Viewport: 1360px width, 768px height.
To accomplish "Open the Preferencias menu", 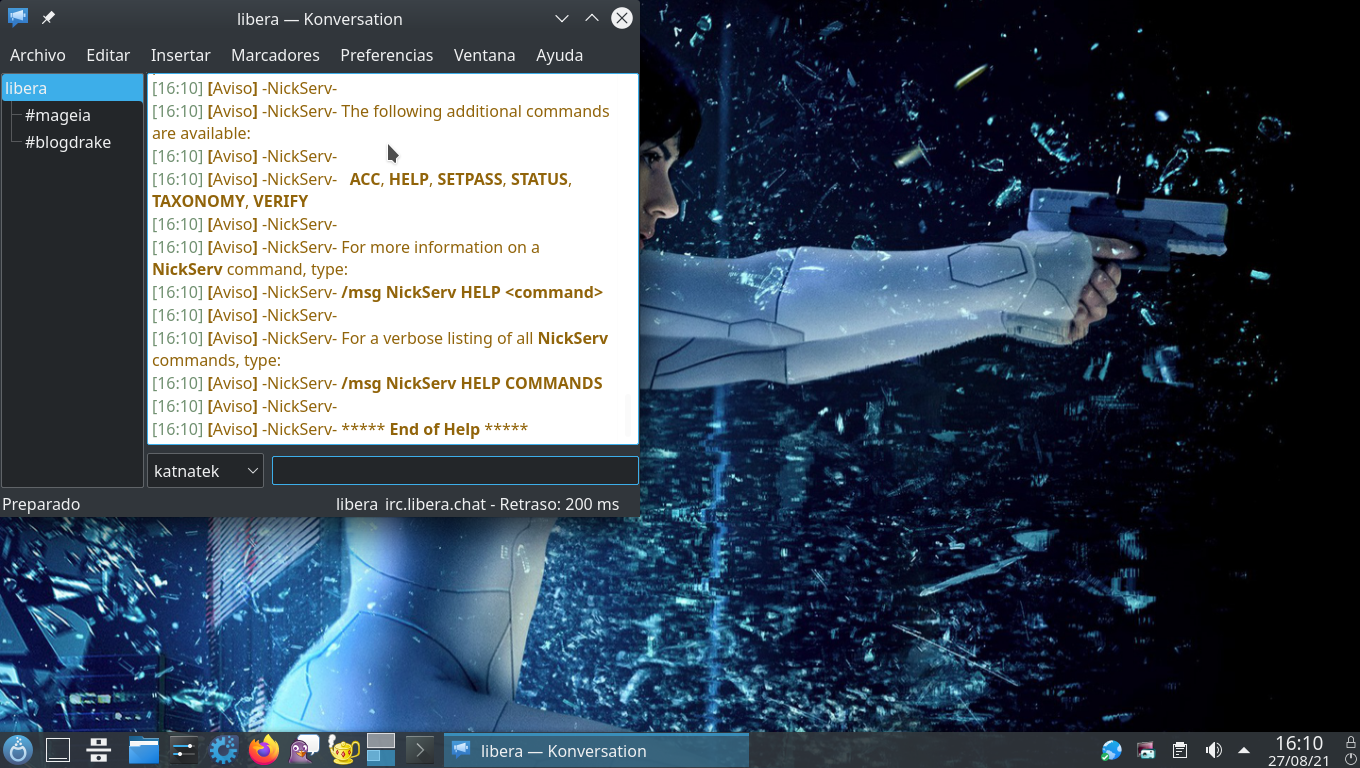I will point(387,55).
